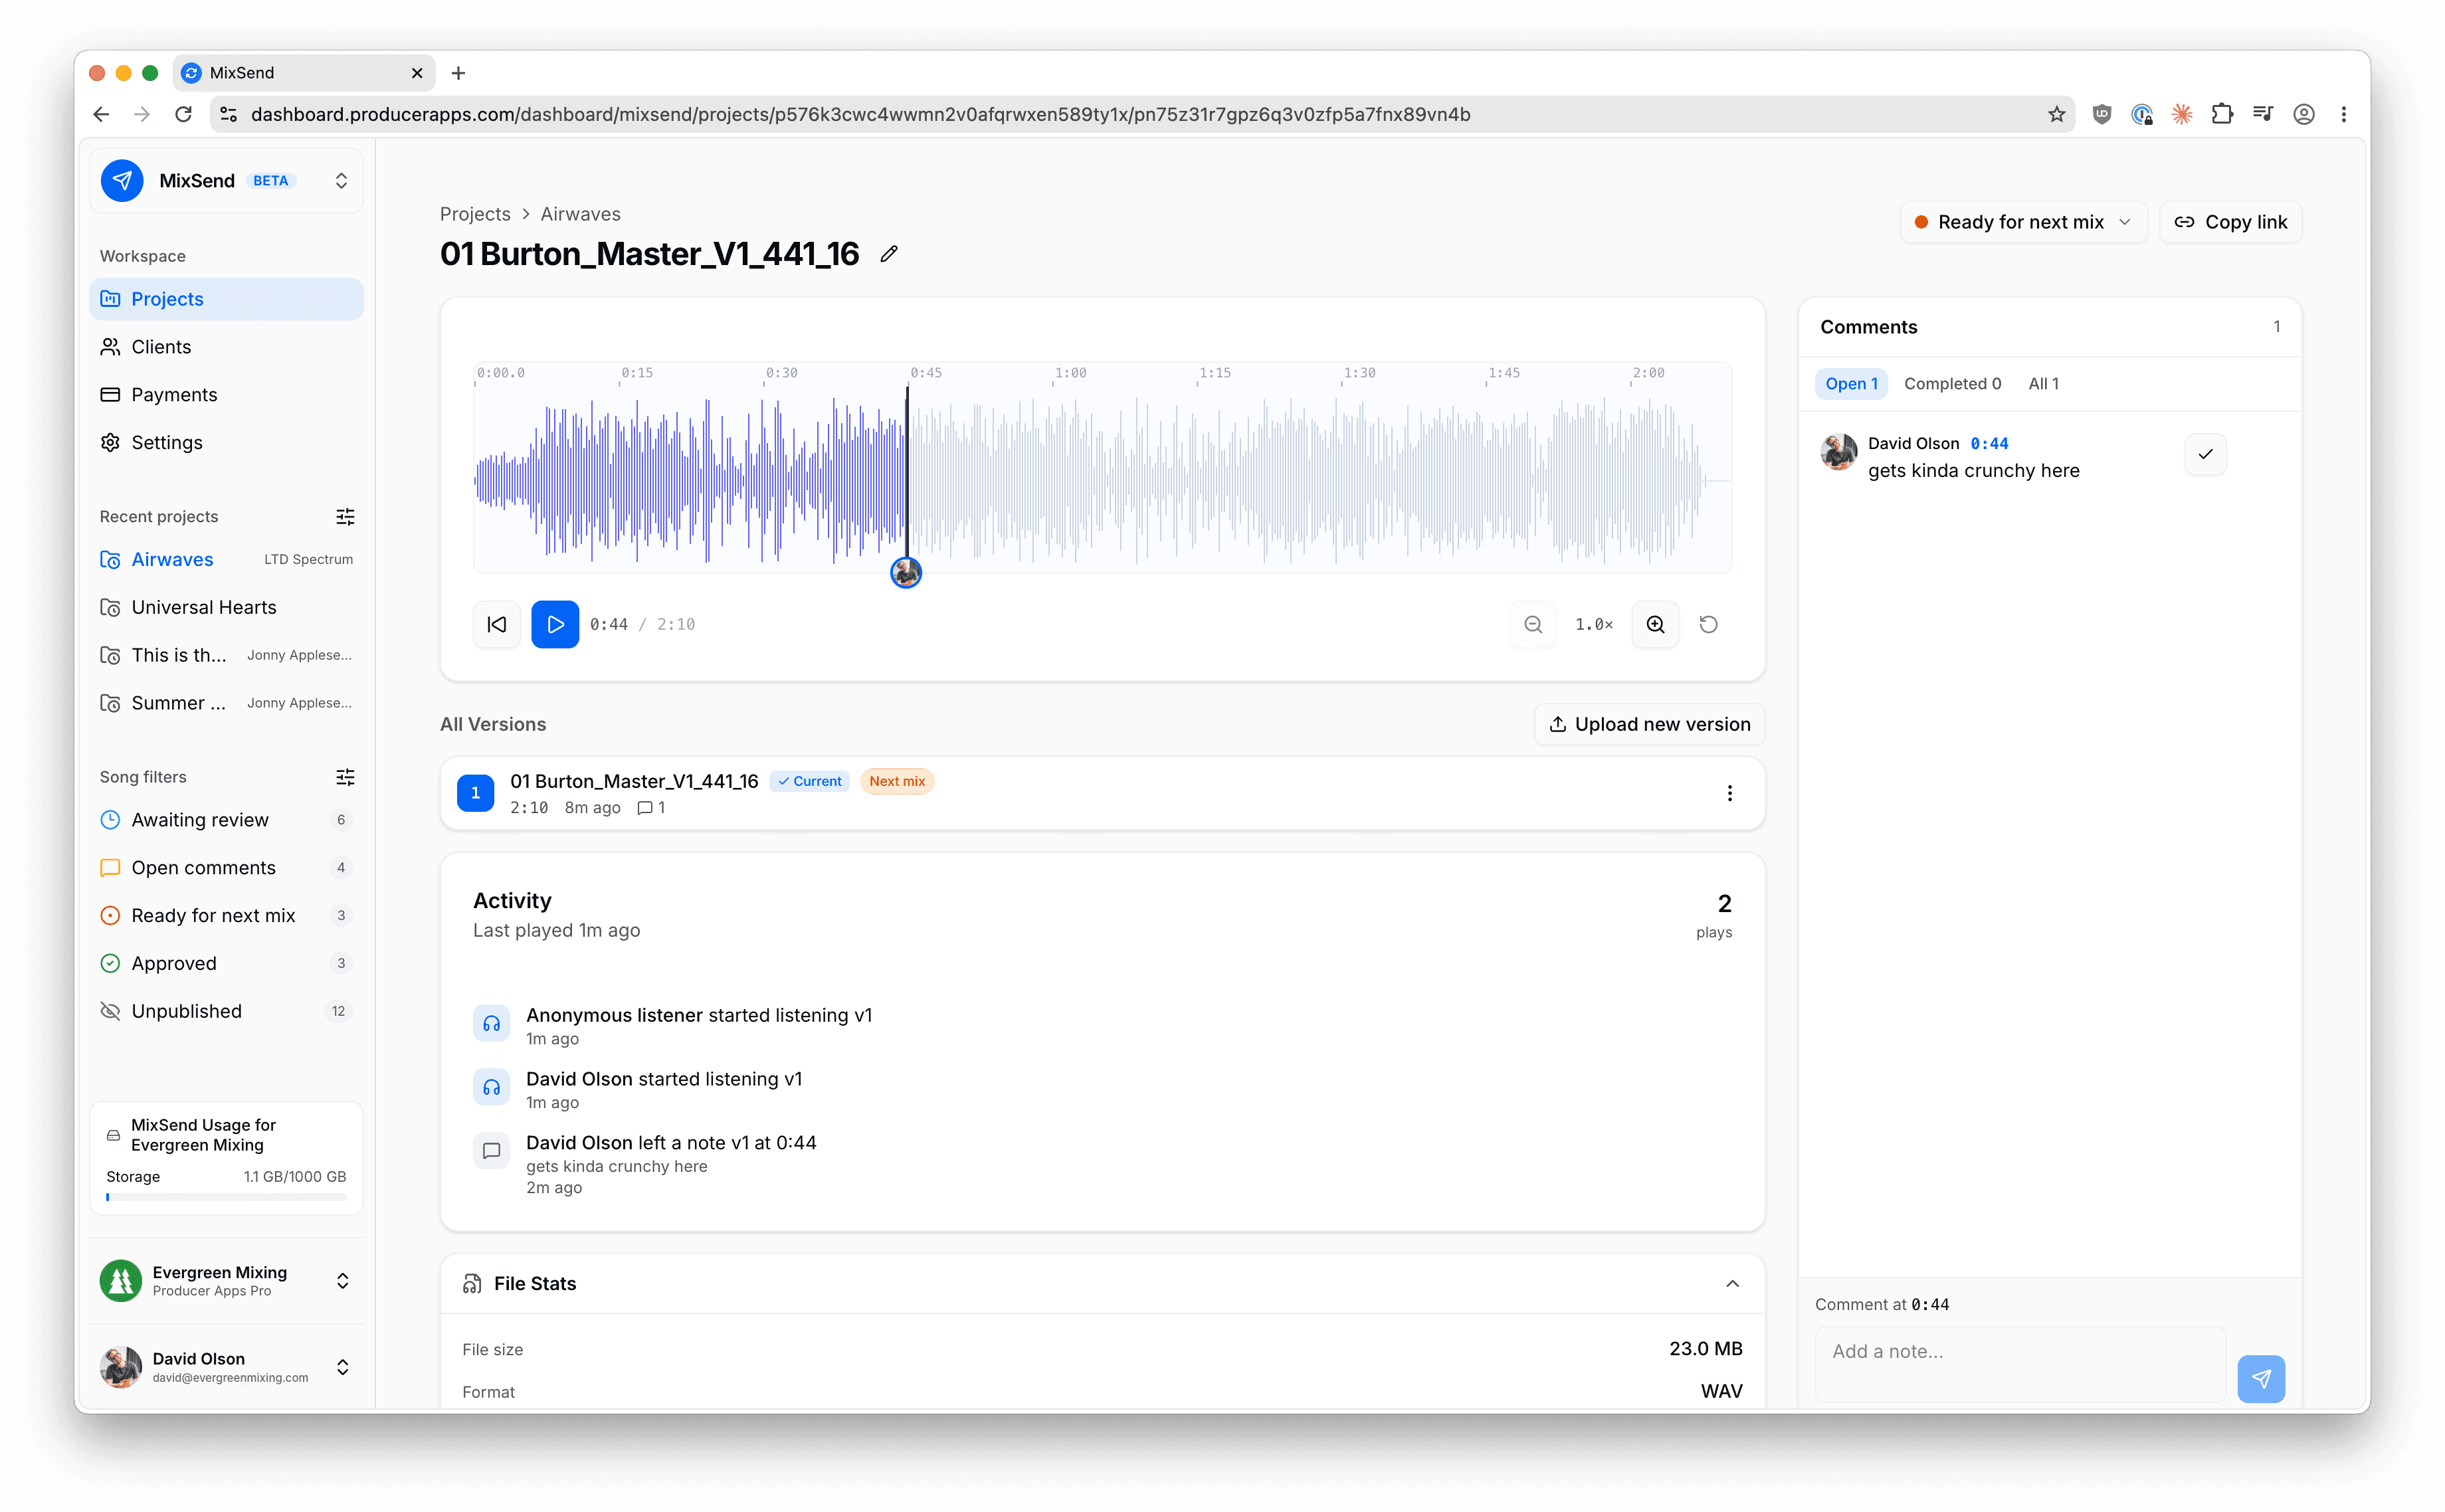The height and width of the screenshot is (1512, 2445).
Task: Open the Recent projects filter settings
Action: [x=345, y=517]
